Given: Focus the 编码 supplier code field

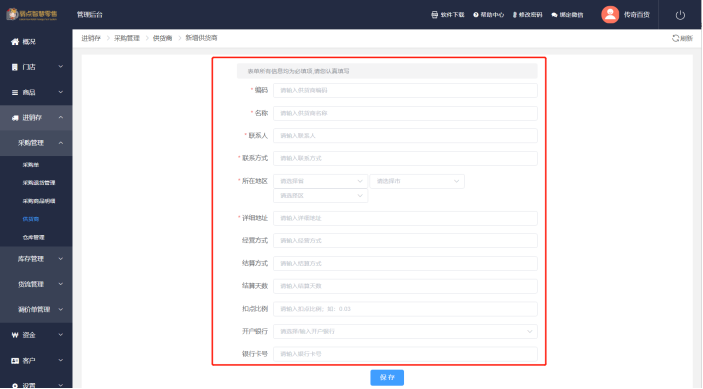Looking at the screenshot, I should (x=405, y=91).
